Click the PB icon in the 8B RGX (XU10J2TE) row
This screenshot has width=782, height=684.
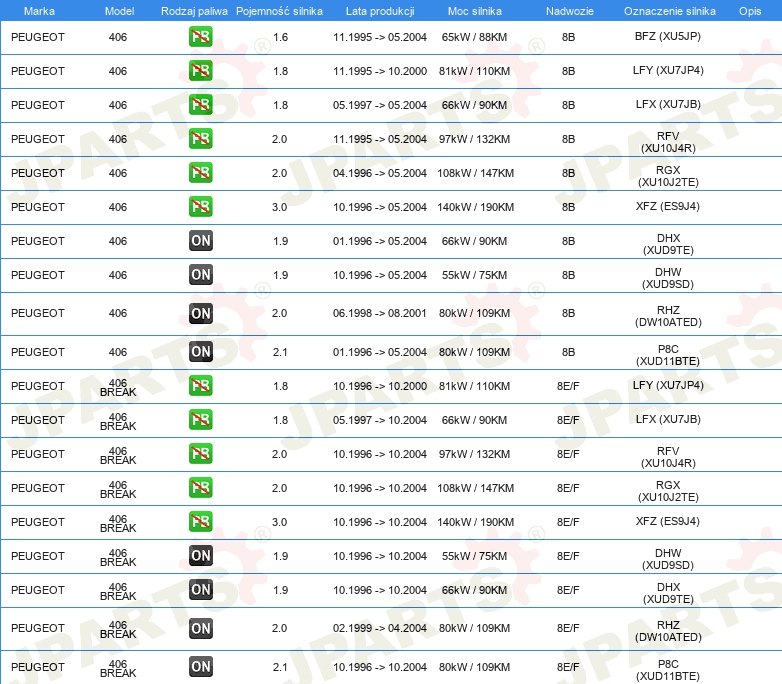[200, 173]
